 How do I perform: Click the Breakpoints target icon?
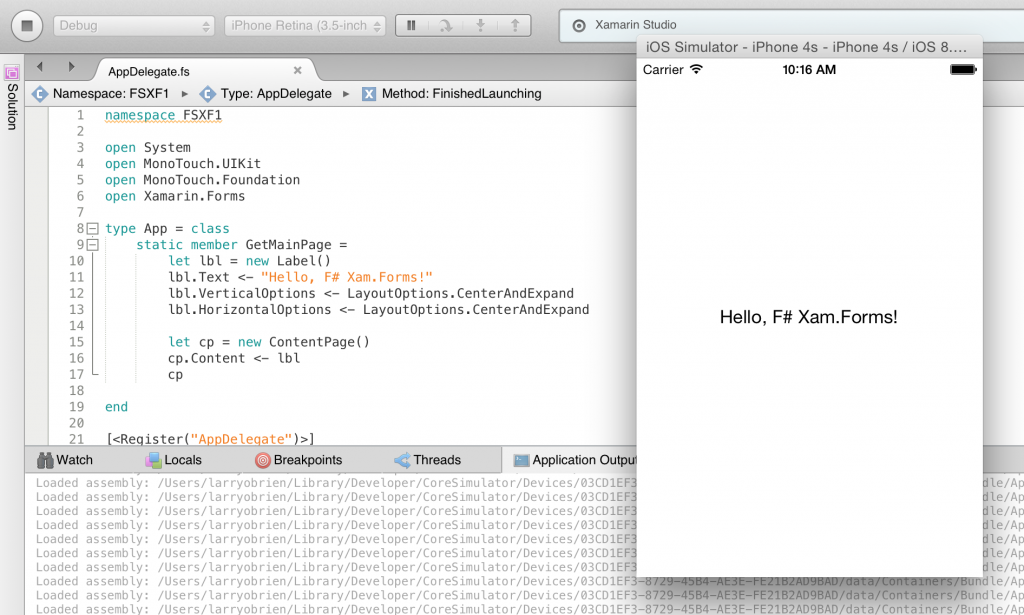(x=263, y=460)
